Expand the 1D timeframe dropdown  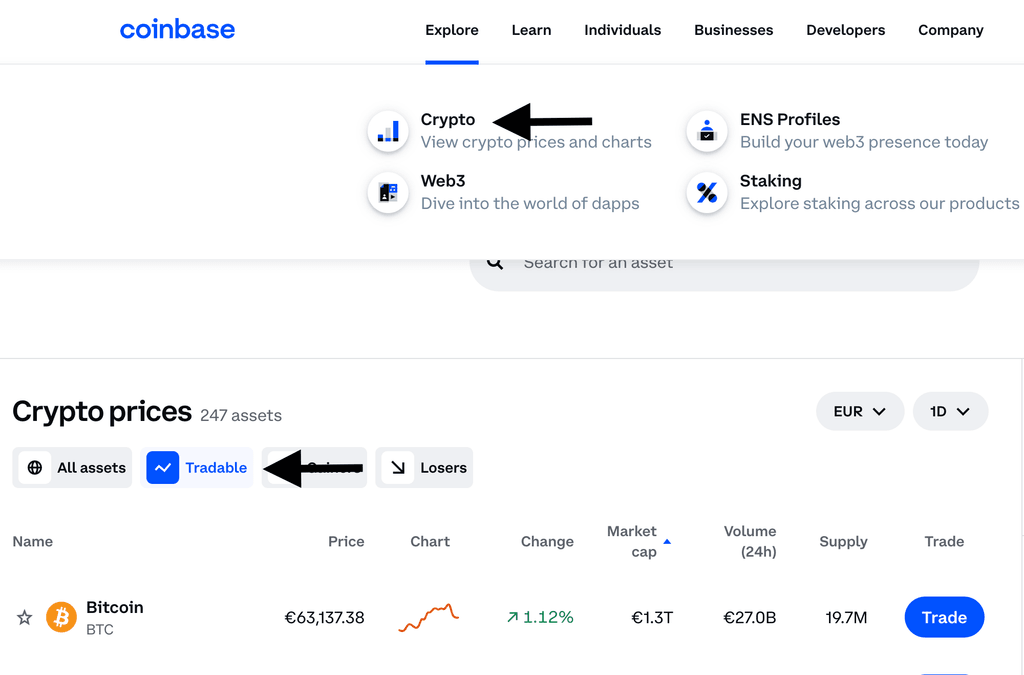tap(950, 411)
